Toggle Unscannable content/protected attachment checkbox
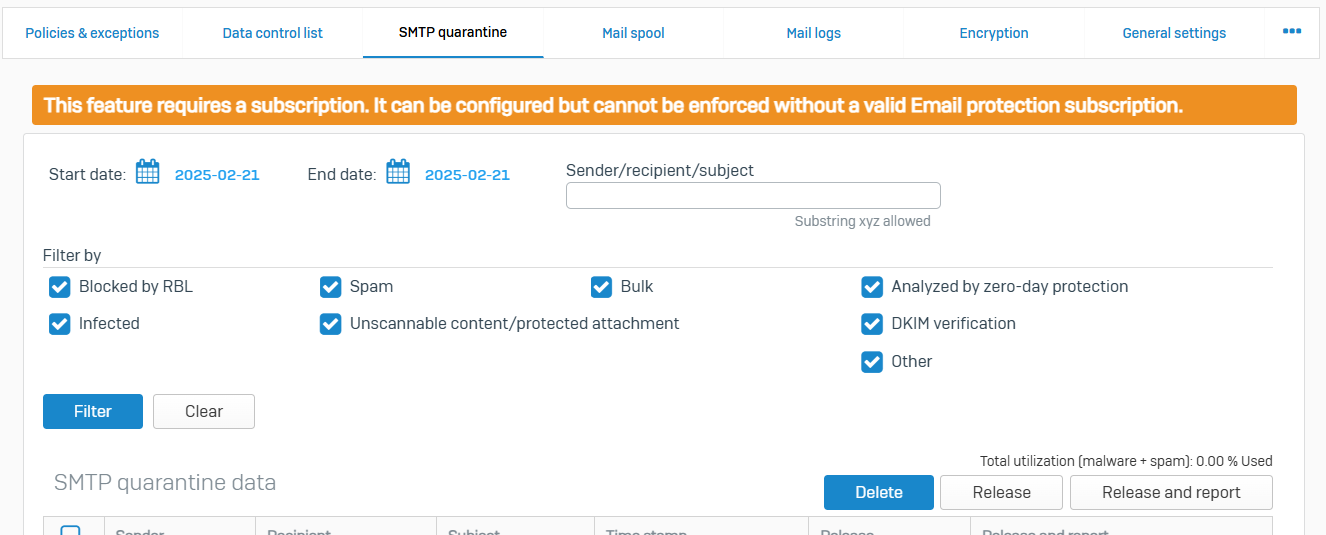Viewport: 1326px width, 535px height. coord(331,324)
